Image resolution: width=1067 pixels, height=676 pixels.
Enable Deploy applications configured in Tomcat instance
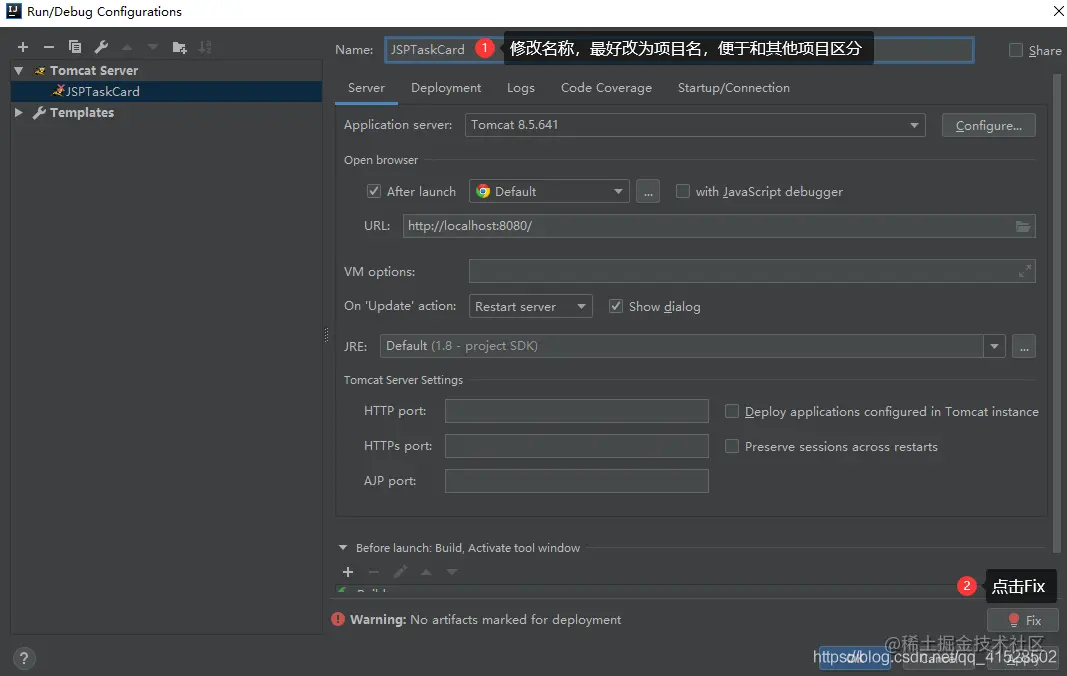[732, 411]
